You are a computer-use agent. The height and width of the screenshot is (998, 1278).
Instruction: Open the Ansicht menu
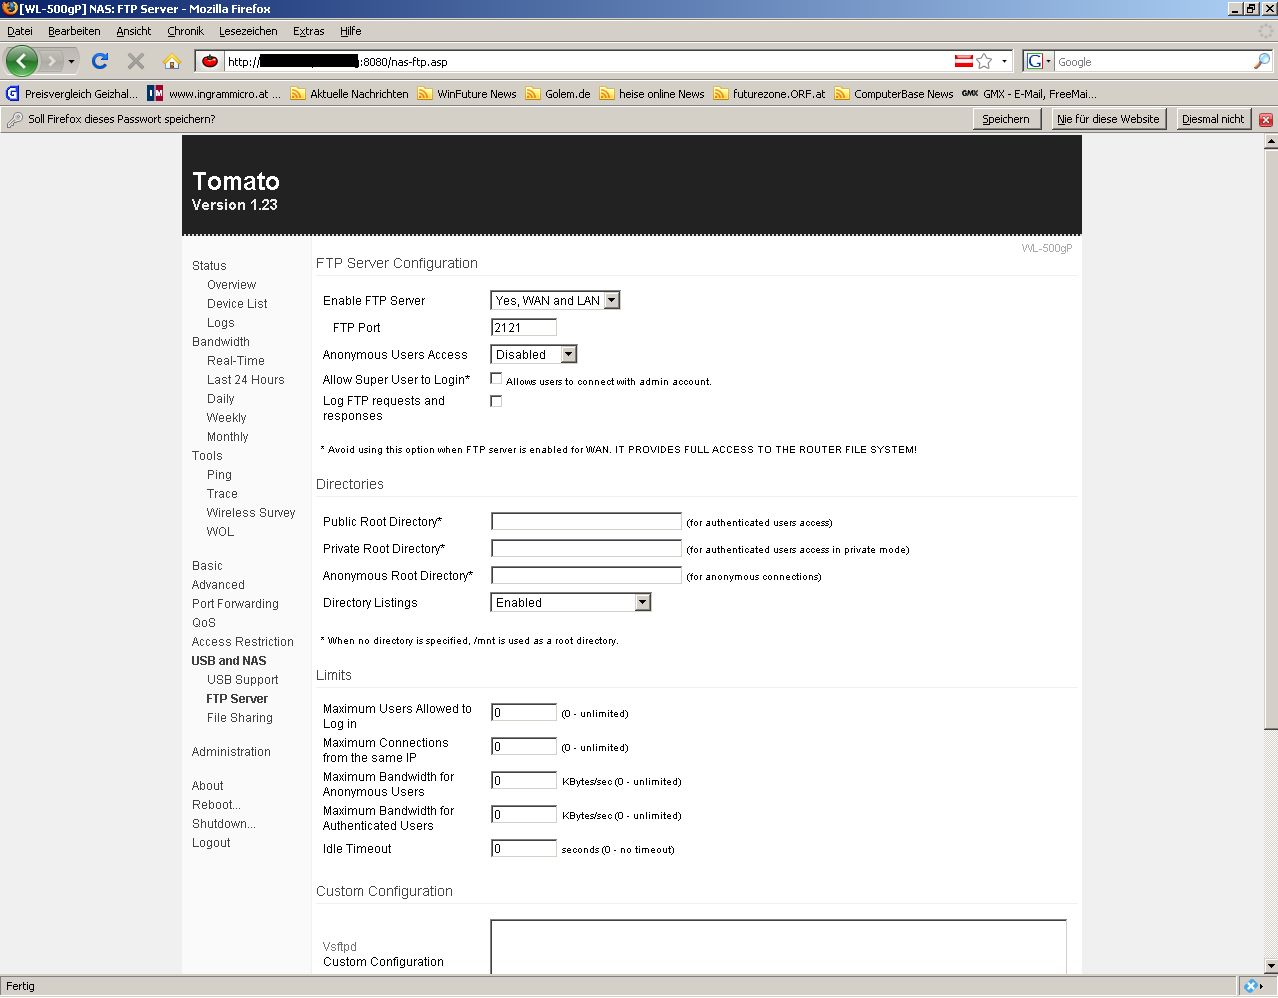[134, 31]
